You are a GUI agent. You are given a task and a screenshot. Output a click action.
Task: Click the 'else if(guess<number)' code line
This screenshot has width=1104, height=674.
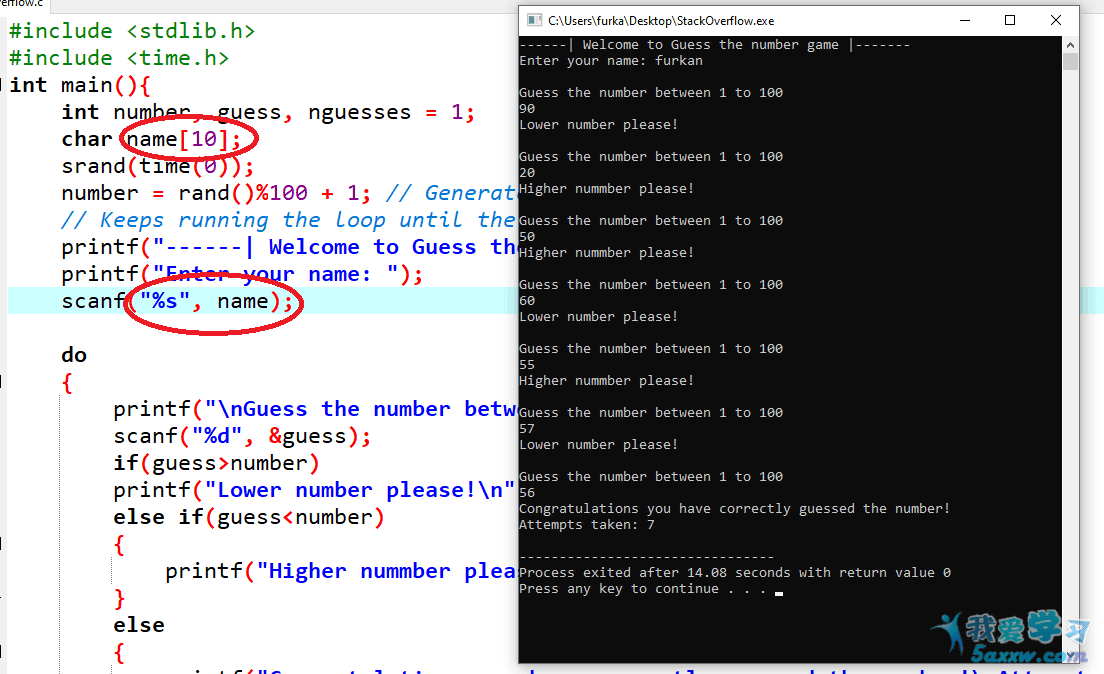pyautogui.click(x=249, y=517)
